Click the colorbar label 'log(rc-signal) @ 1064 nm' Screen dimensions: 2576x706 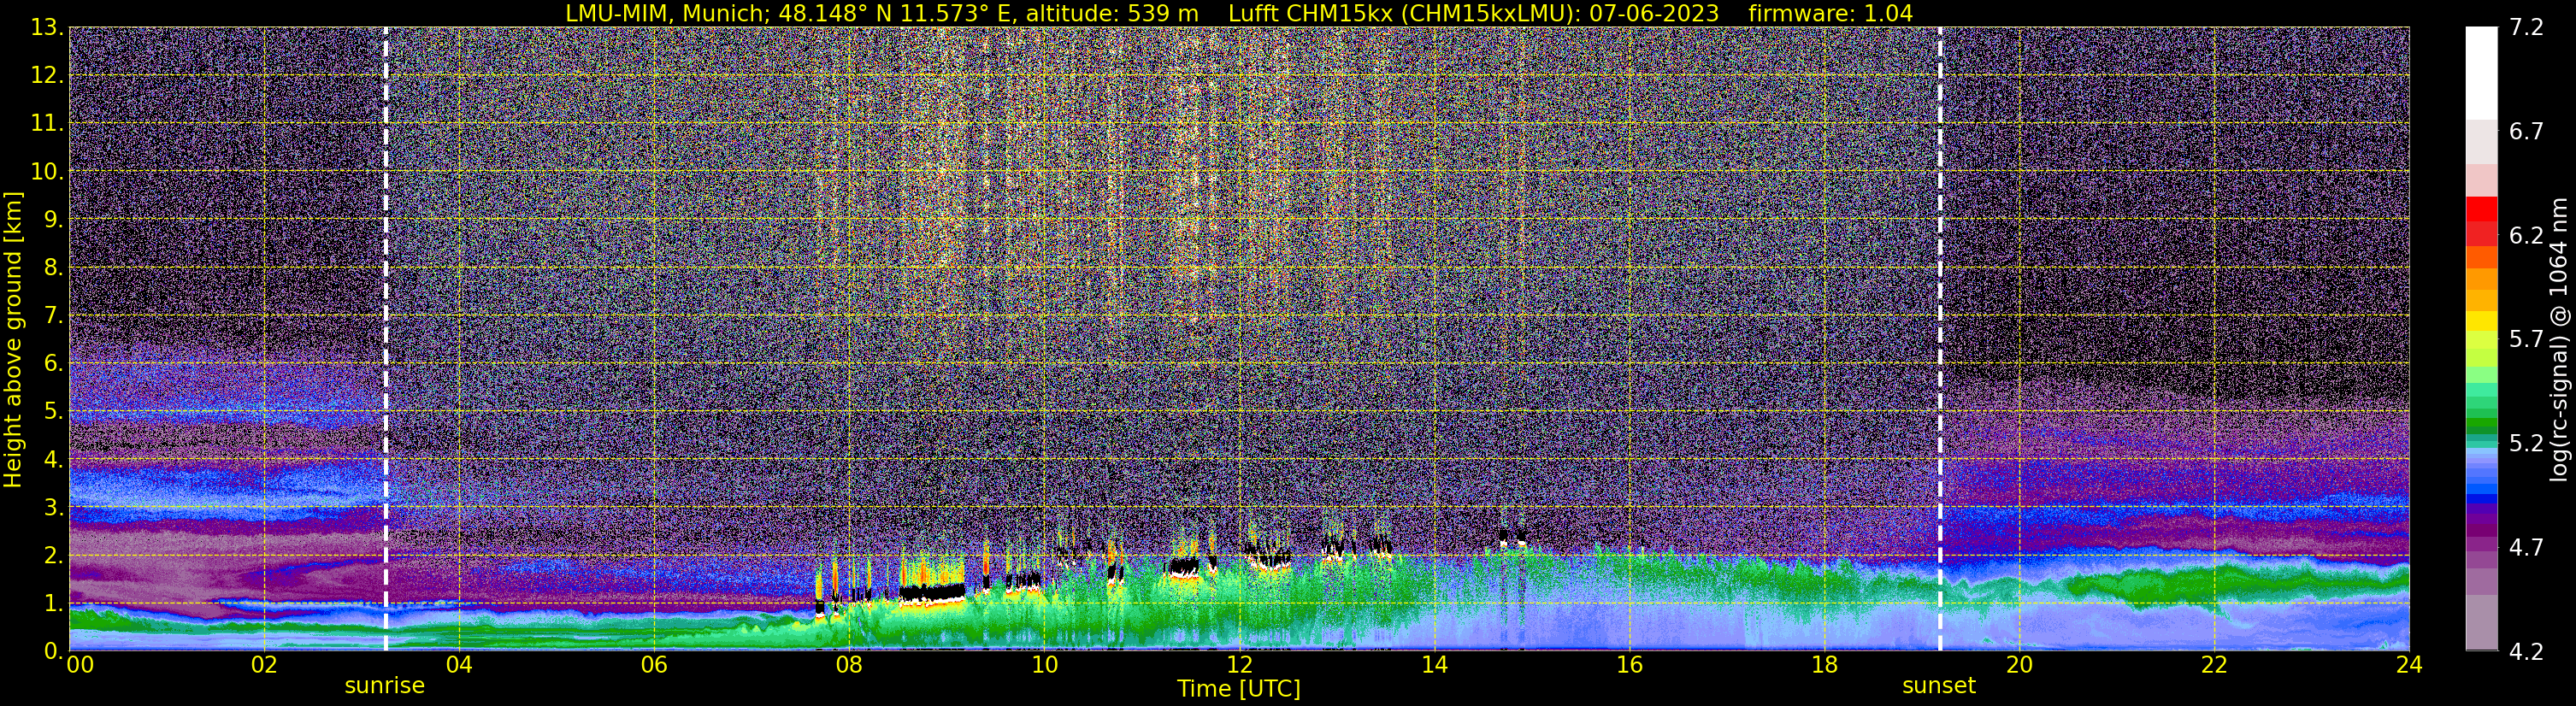pos(2559,340)
